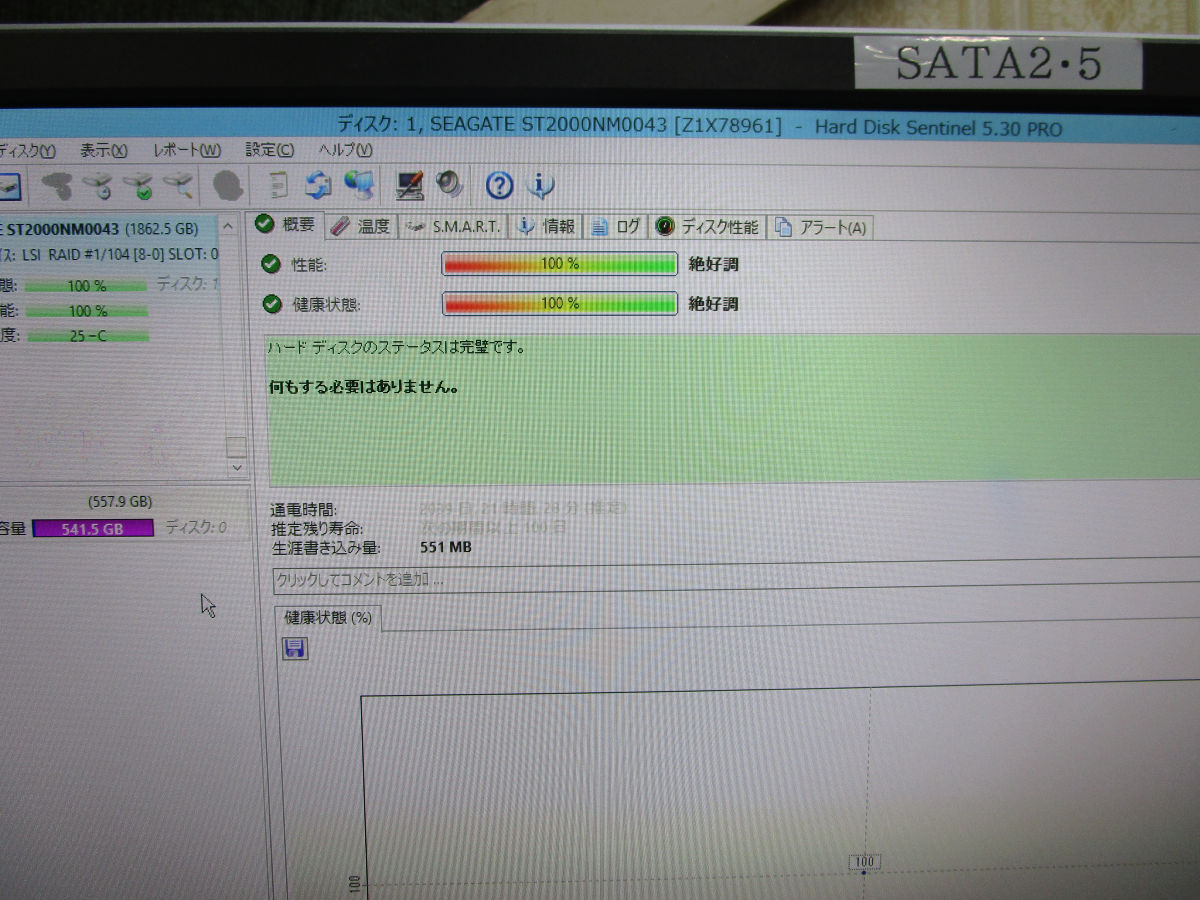The image size is (1200, 900).
Task: Click the globe with monitor icon
Action: coord(359,185)
